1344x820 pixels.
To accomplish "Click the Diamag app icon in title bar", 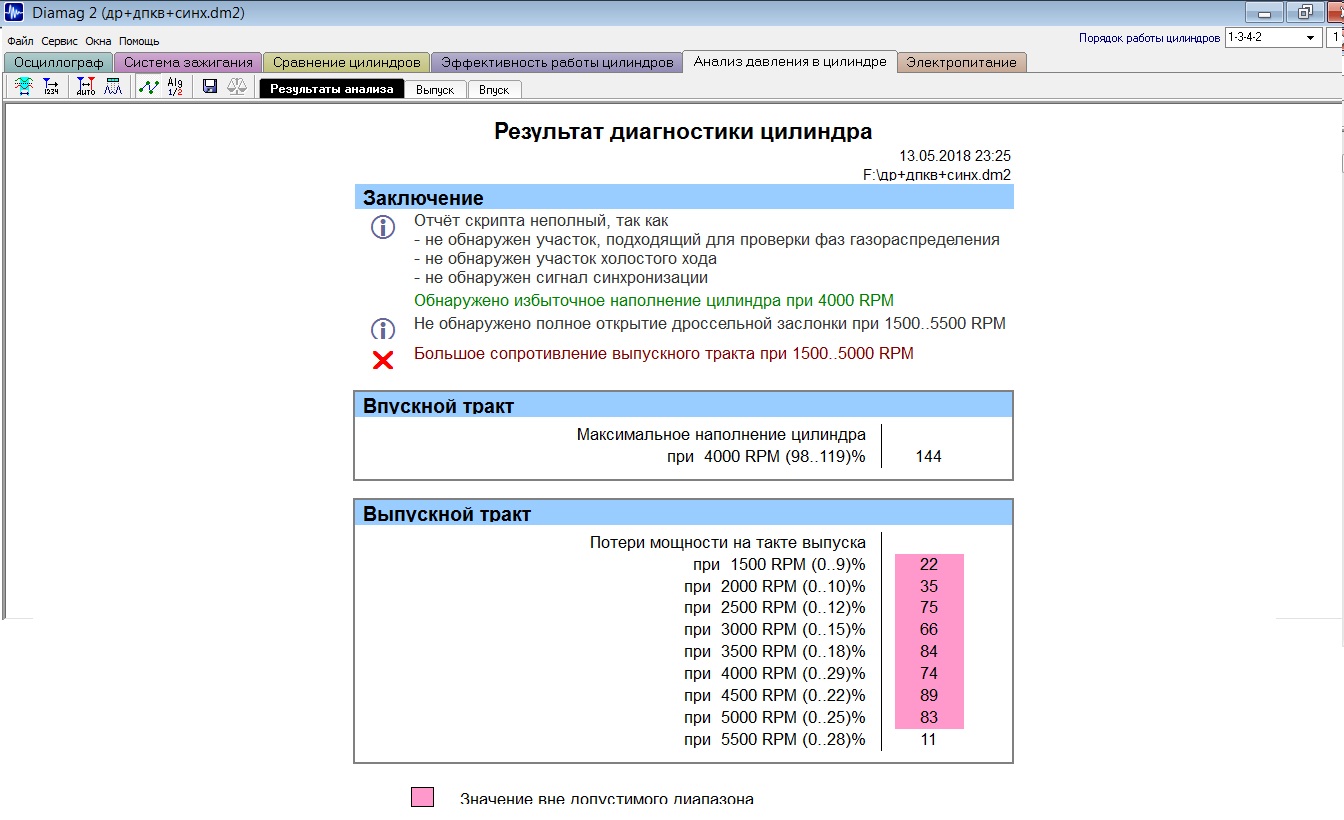I will pos(14,13).
